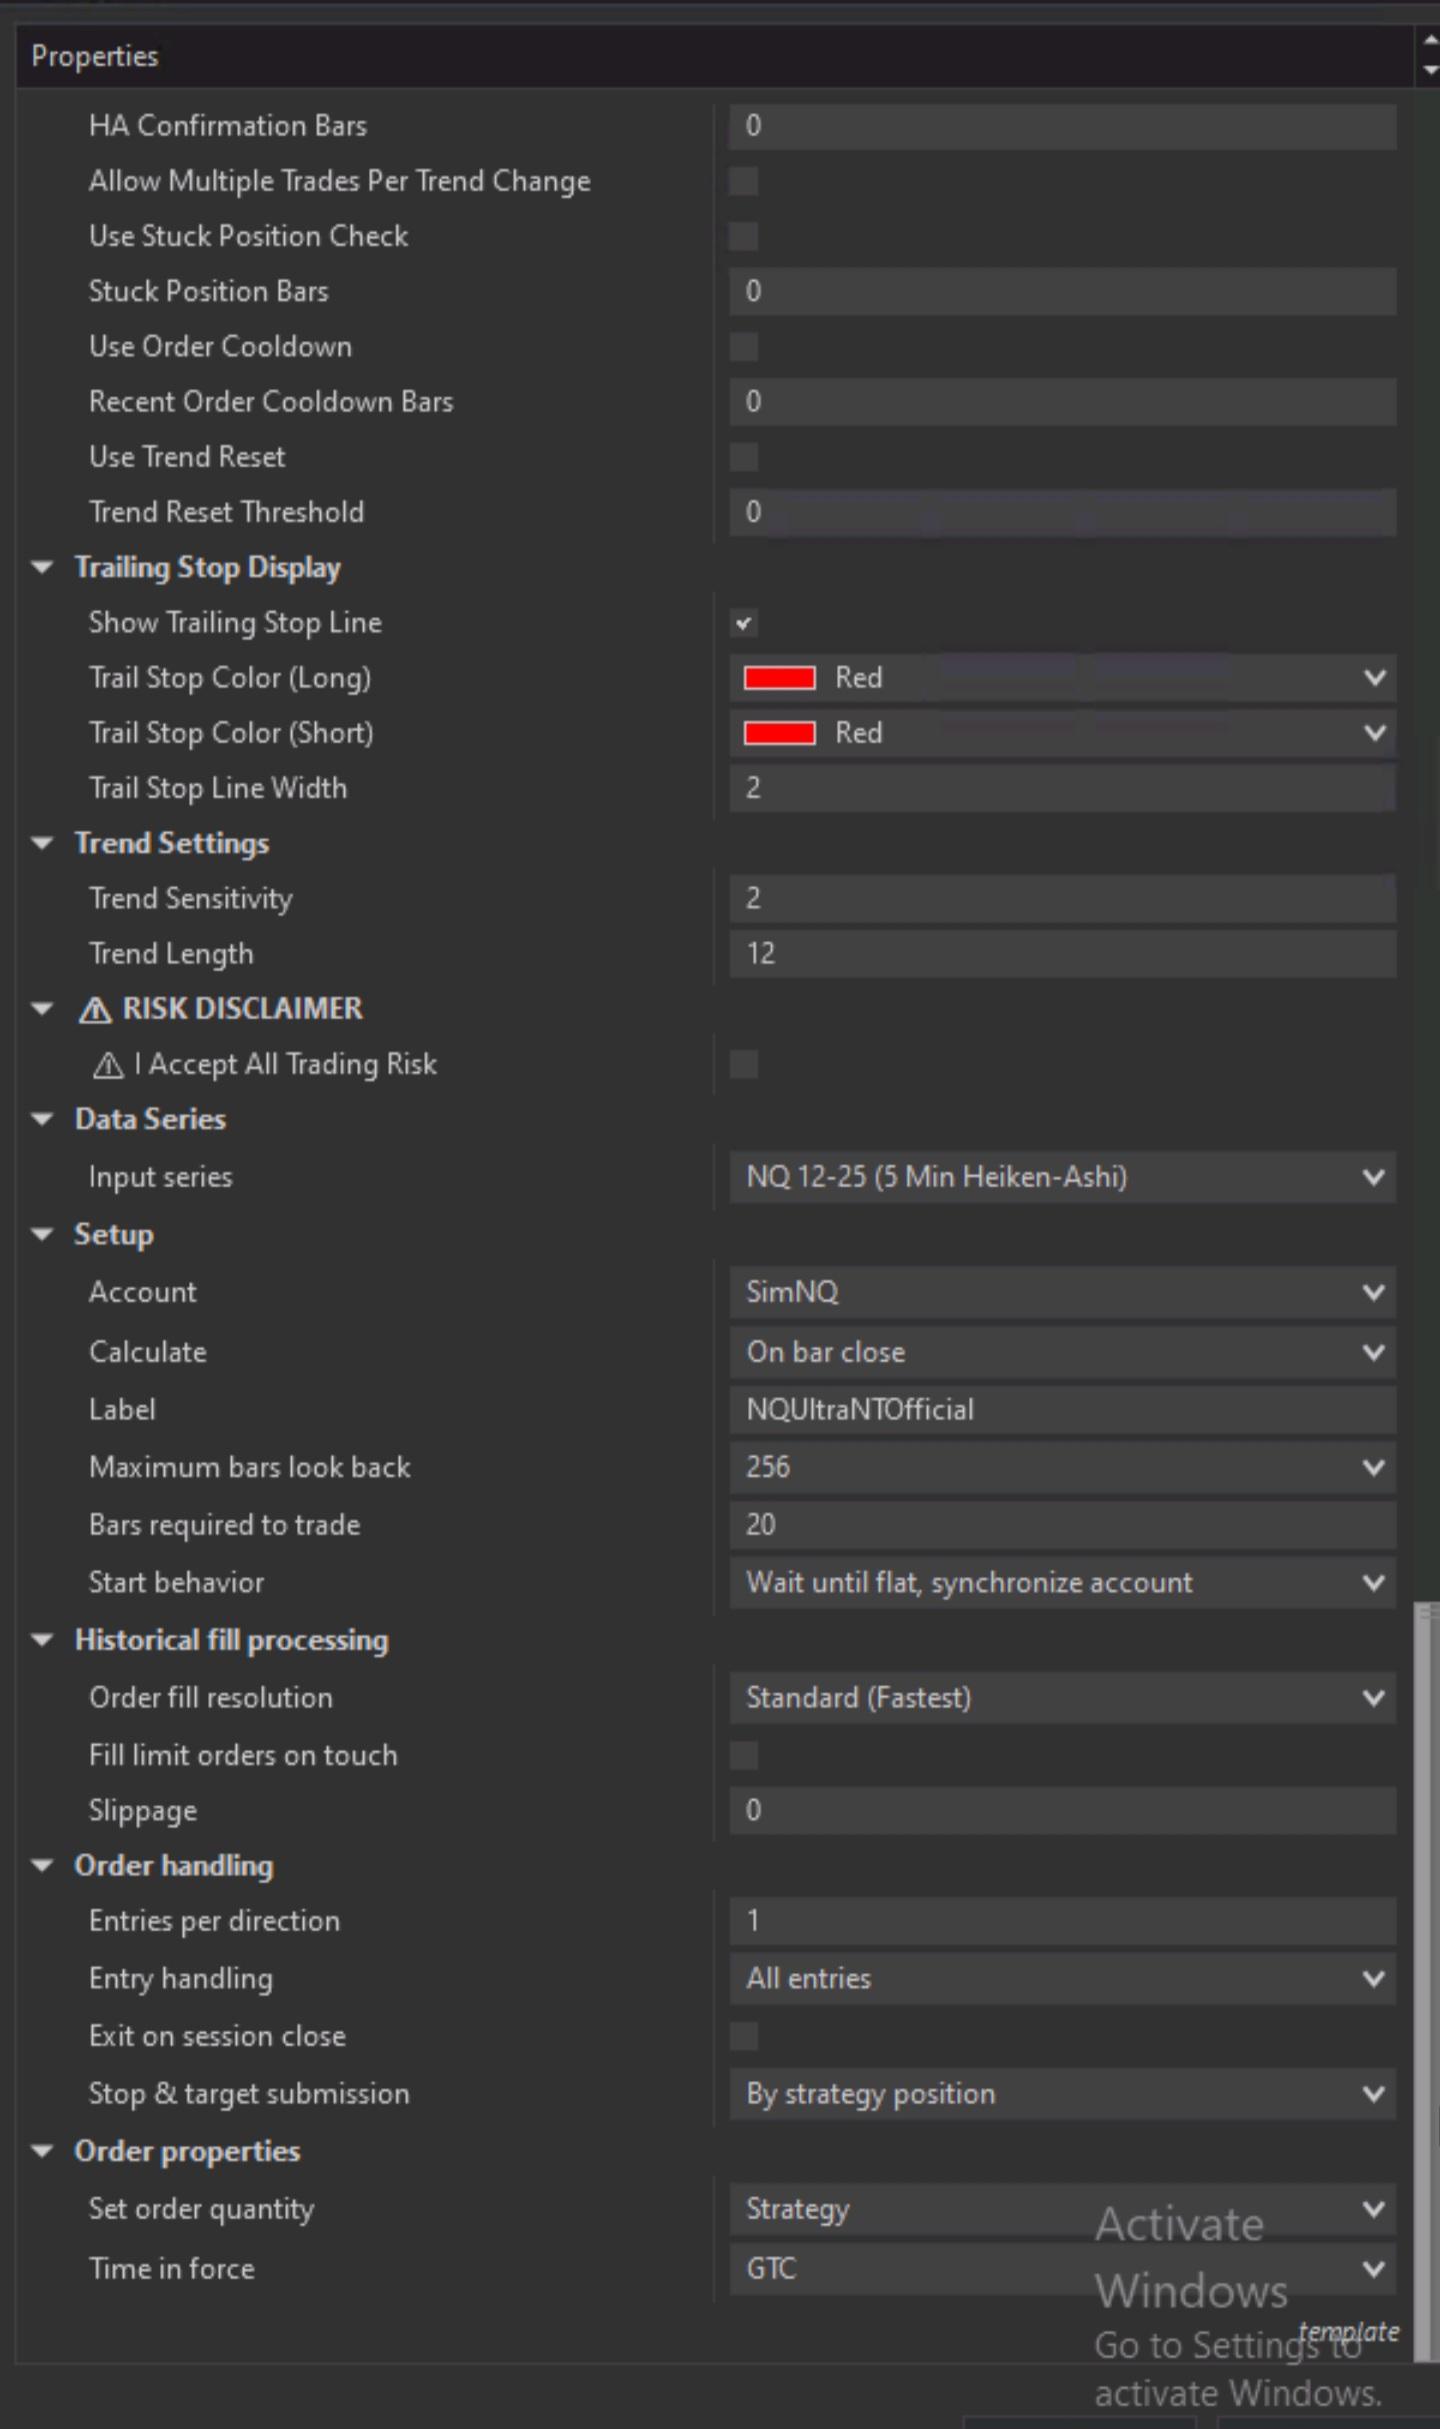Click the vertical scrollbar thumb
Screen dimensions: 1440x2429
tap(1425, 1980)
